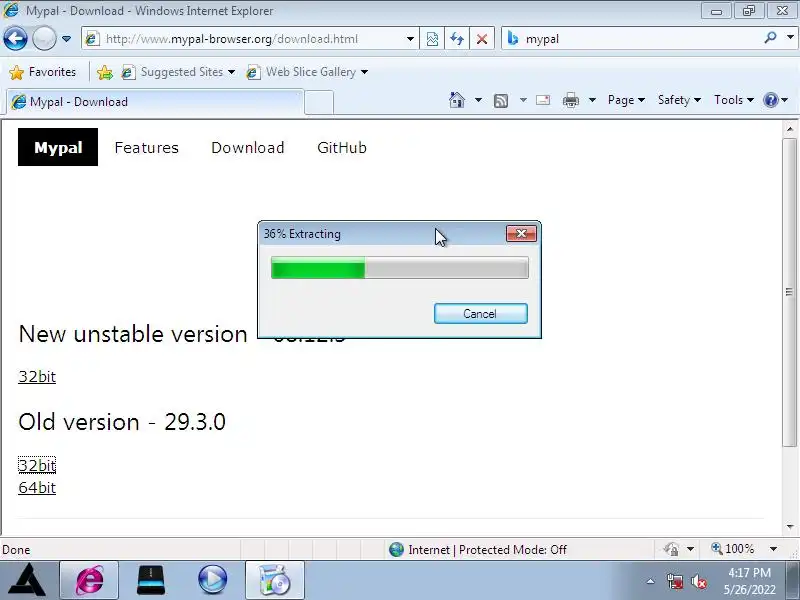Expand the Print options dropdown arrow
The width and height of the screenshot is (800, 600).
592,100
